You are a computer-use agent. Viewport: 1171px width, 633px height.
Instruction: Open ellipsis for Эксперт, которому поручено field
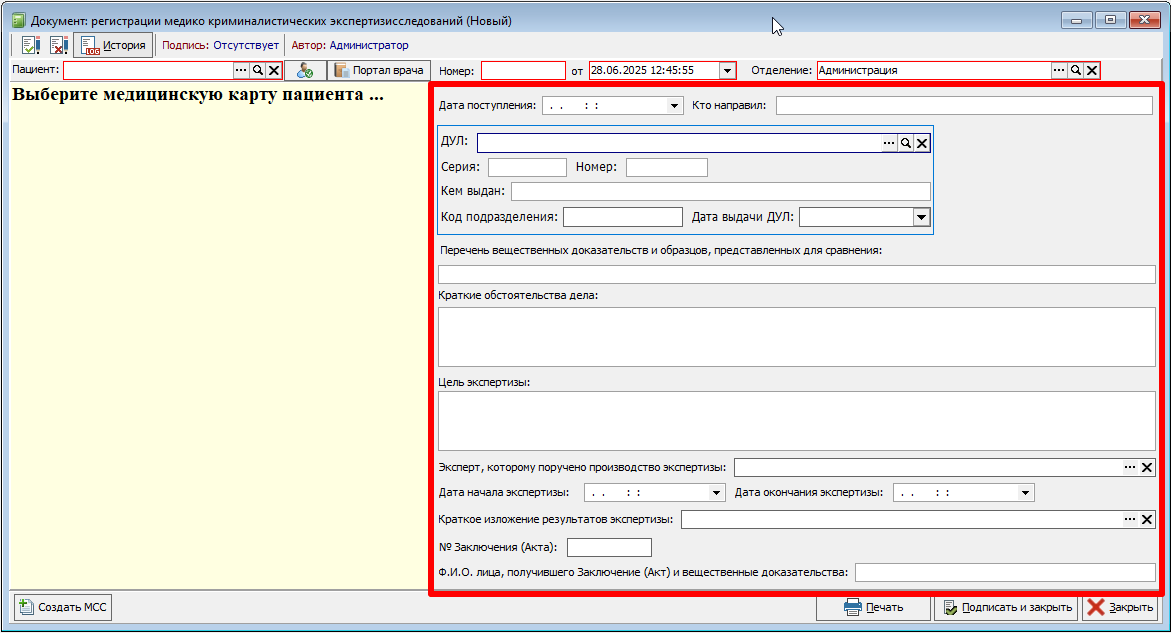[1130, 468]
